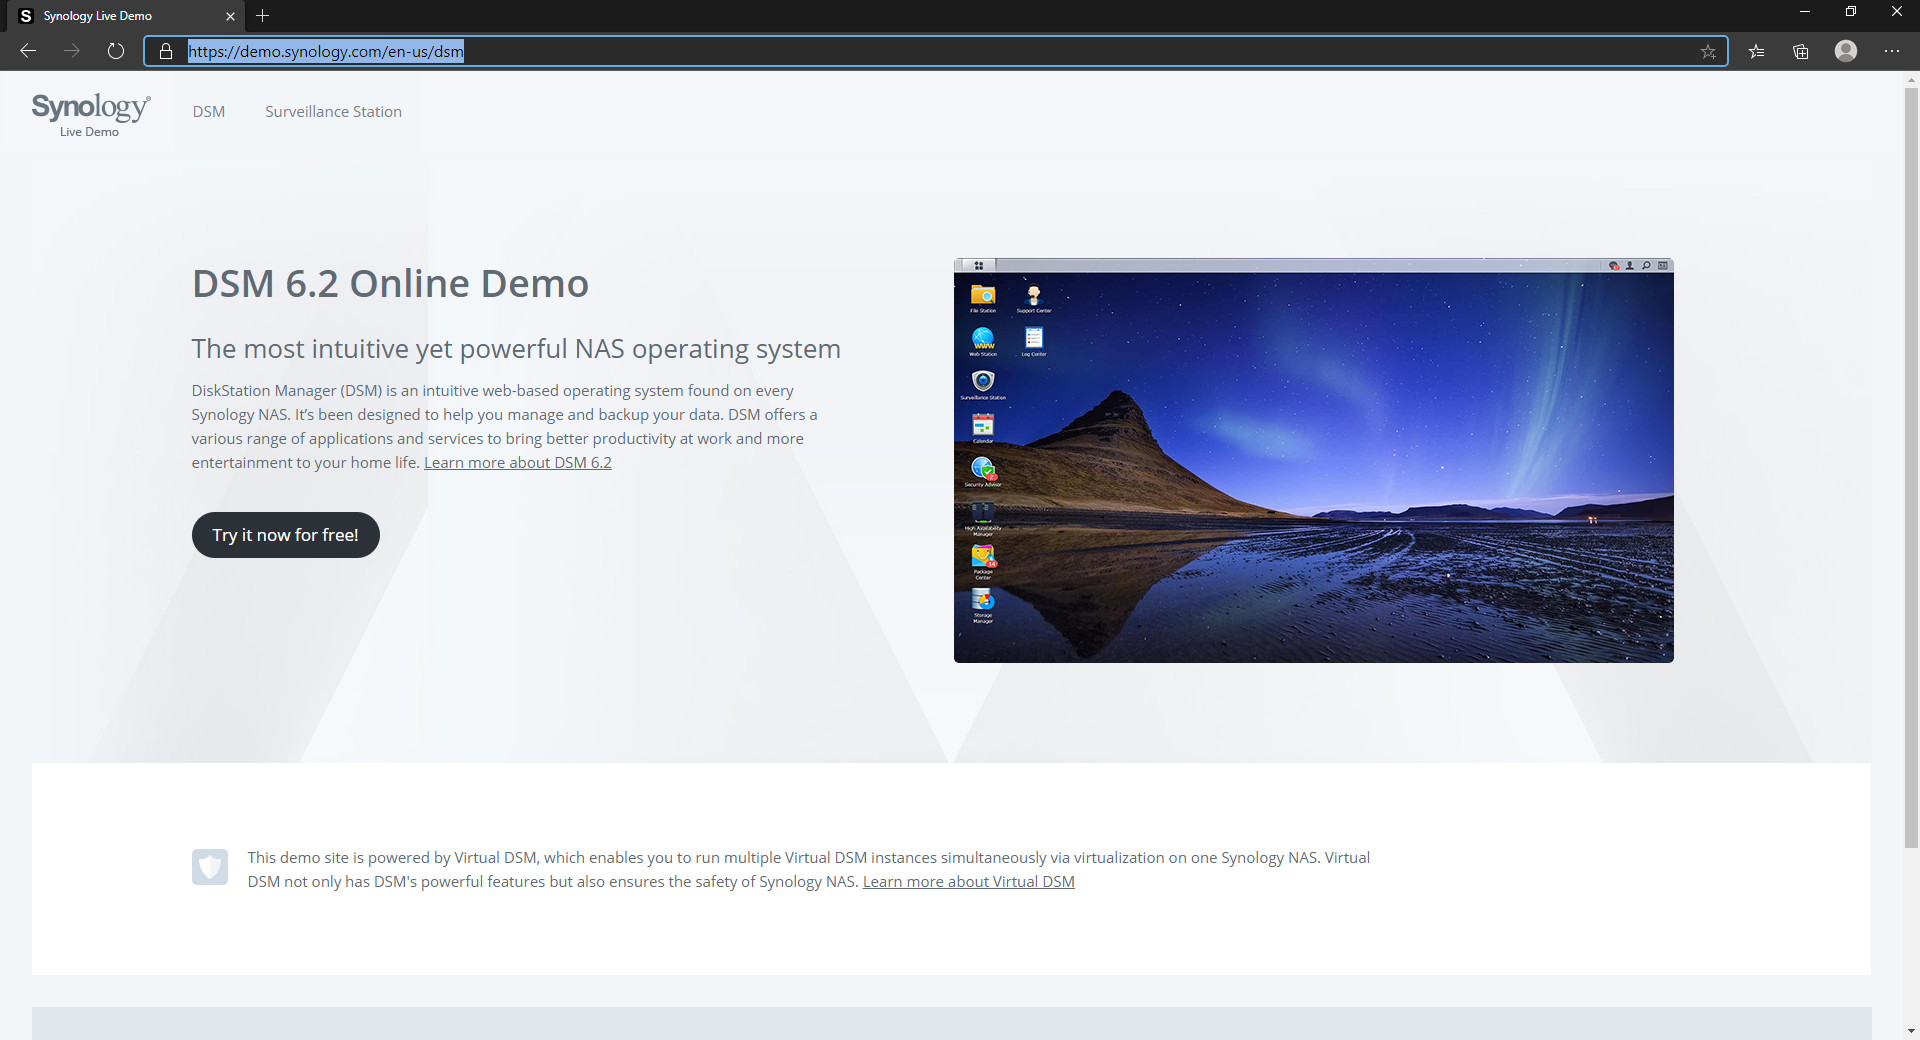This screenshot has height=1040, width=1920.
Task: Click the DSM 6.2 Online Demo heading
Action: 390,284
